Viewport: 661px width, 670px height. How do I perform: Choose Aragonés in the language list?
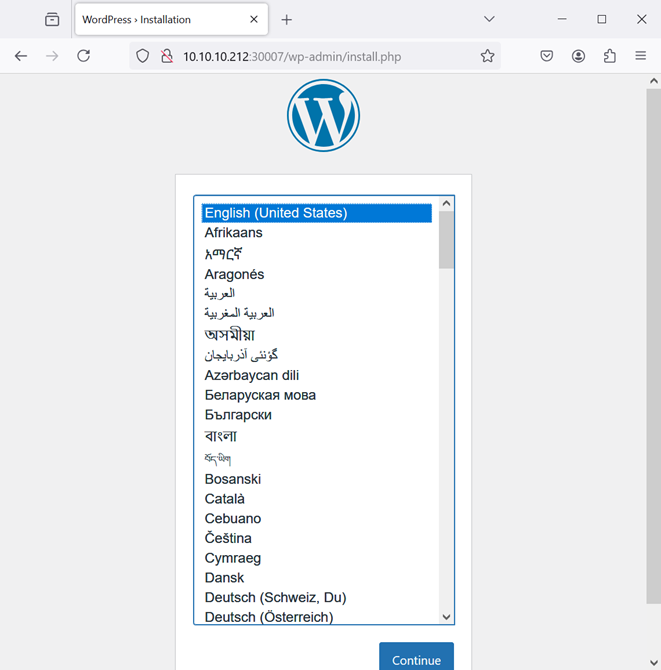point(317,274)
